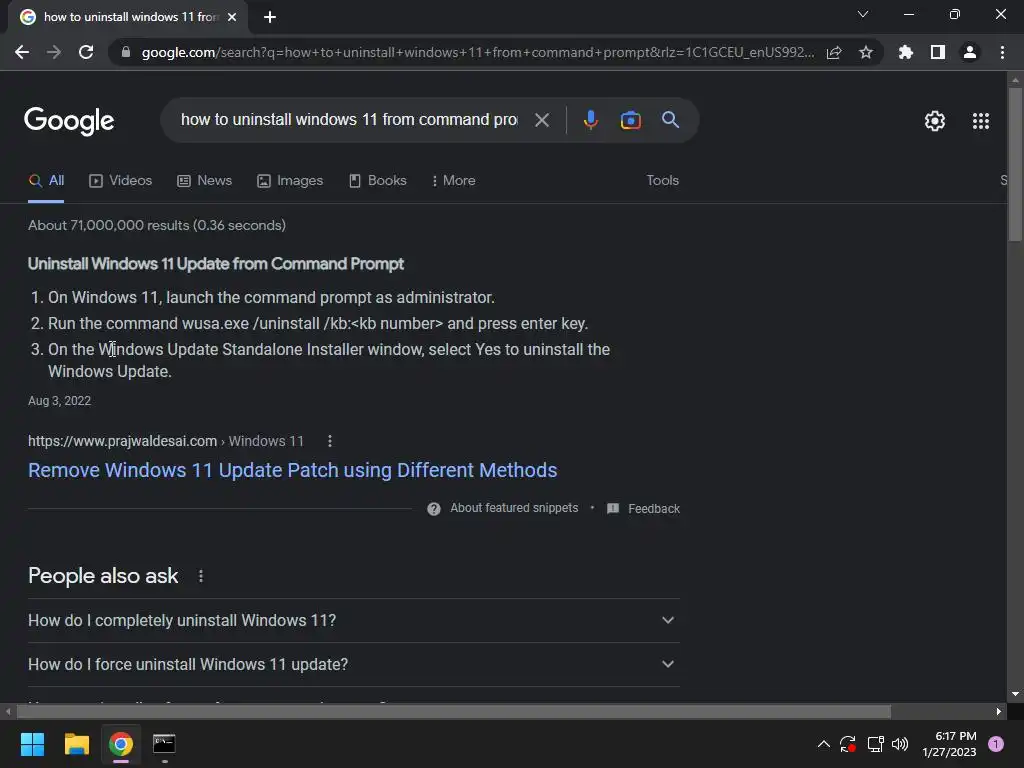Clear the search query with X

tap(542, 120)
